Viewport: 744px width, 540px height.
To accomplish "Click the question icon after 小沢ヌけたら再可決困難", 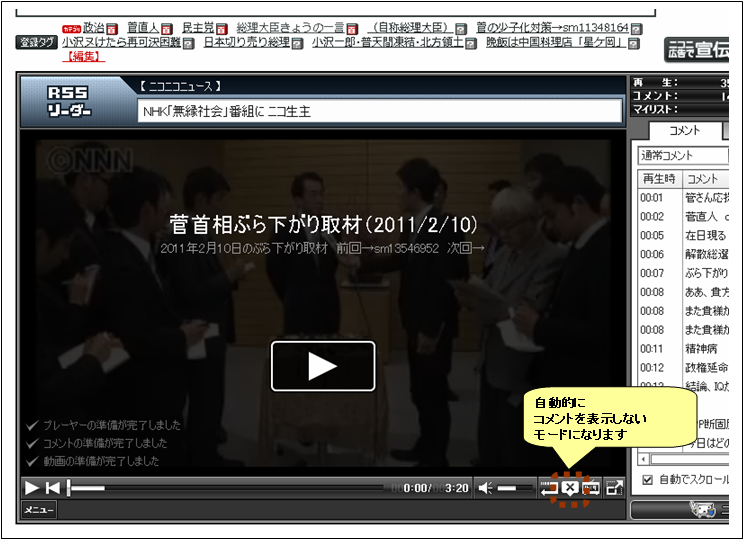I will (188, 44).
